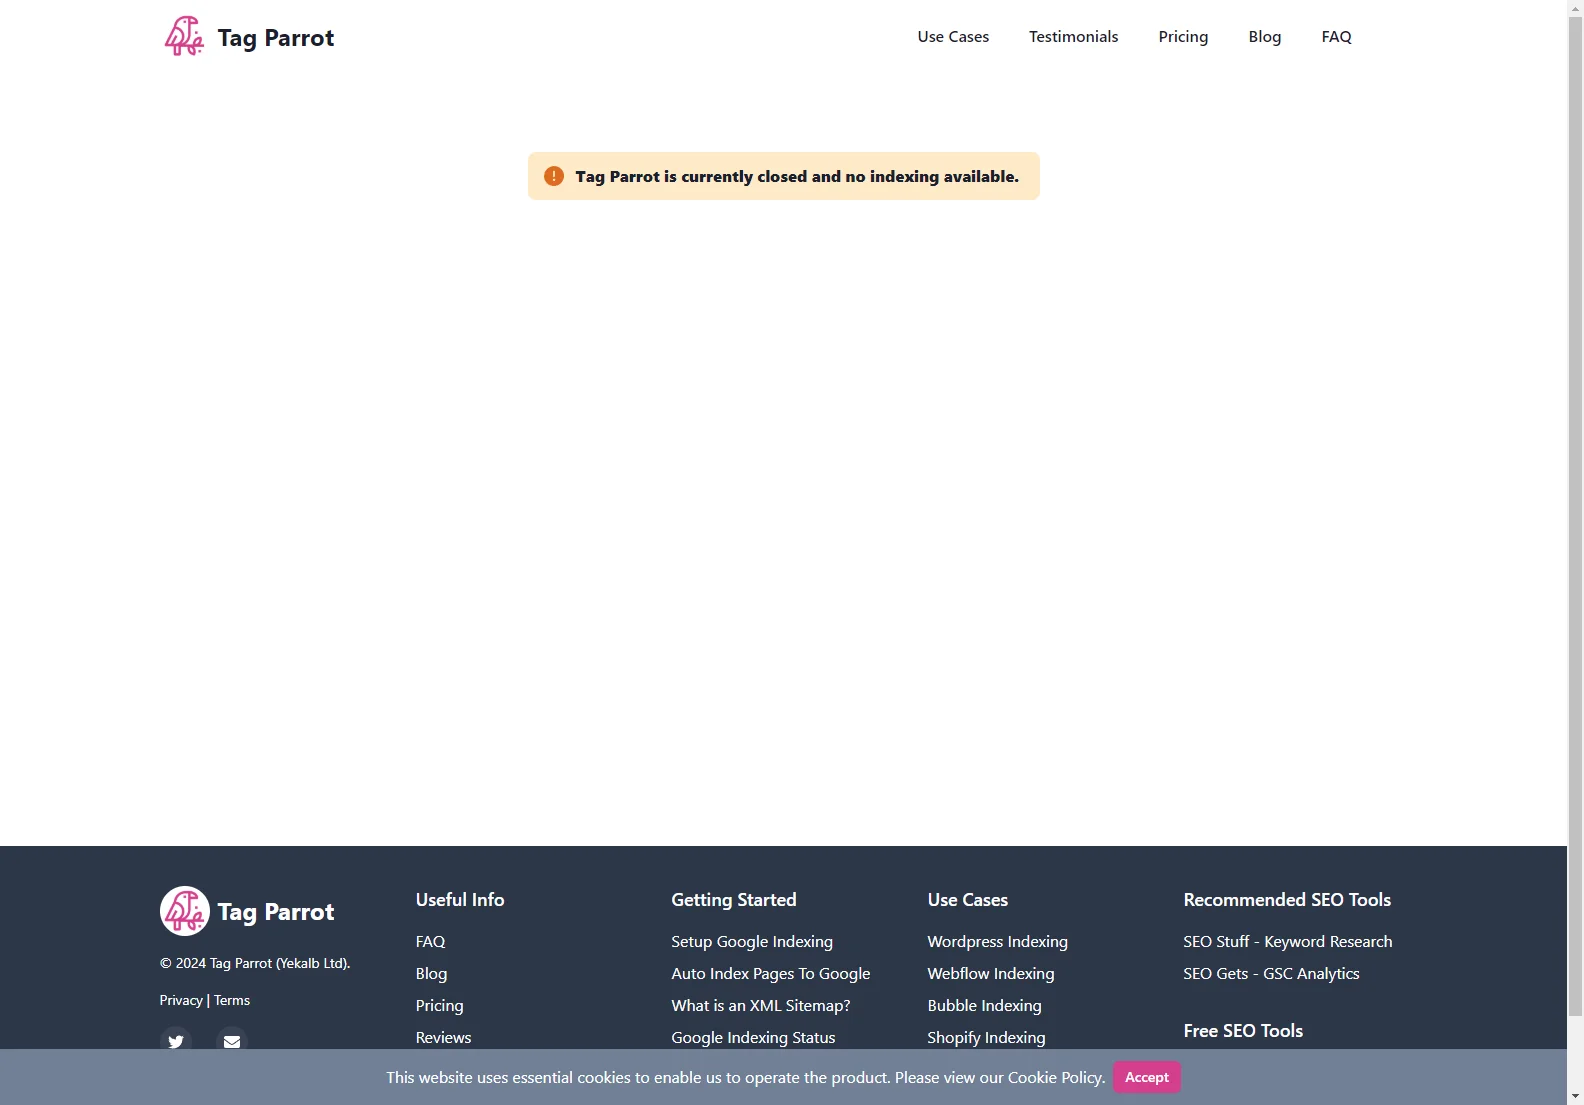
Task: Open SEO Stuff - Keyword Research link
Action: click(x=1288, y=941)
